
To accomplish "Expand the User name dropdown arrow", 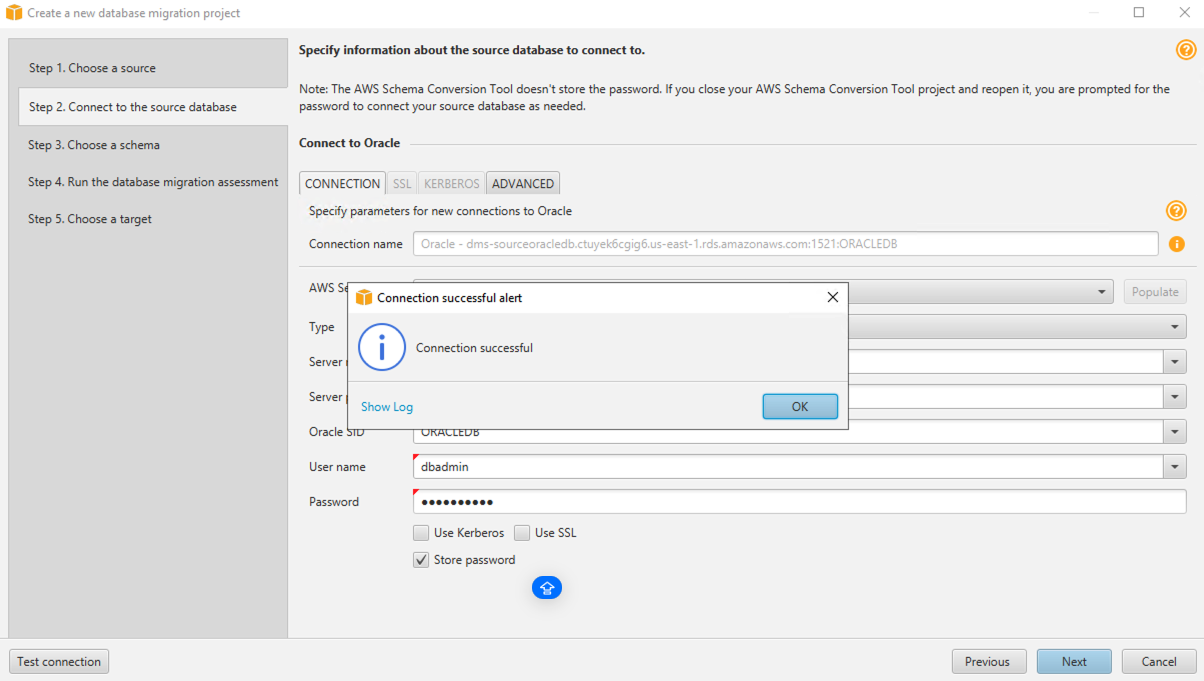I will (1175, 467).
